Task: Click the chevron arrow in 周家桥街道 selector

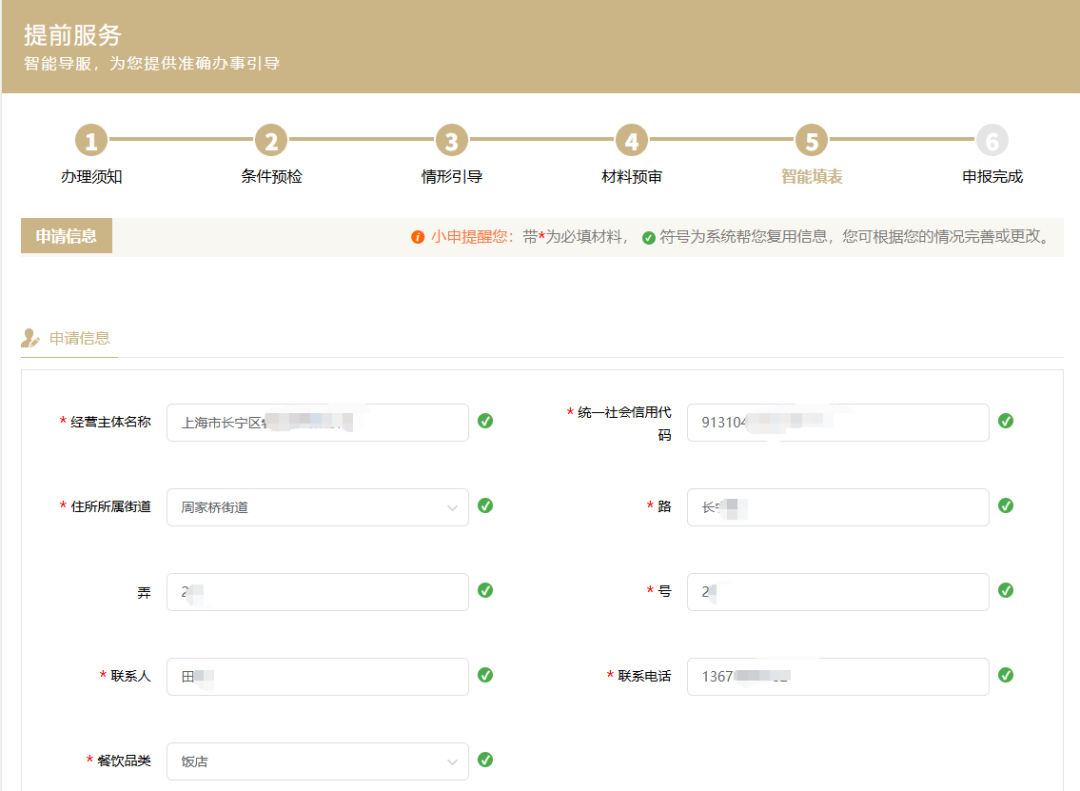Action: [x=452, y=507]
